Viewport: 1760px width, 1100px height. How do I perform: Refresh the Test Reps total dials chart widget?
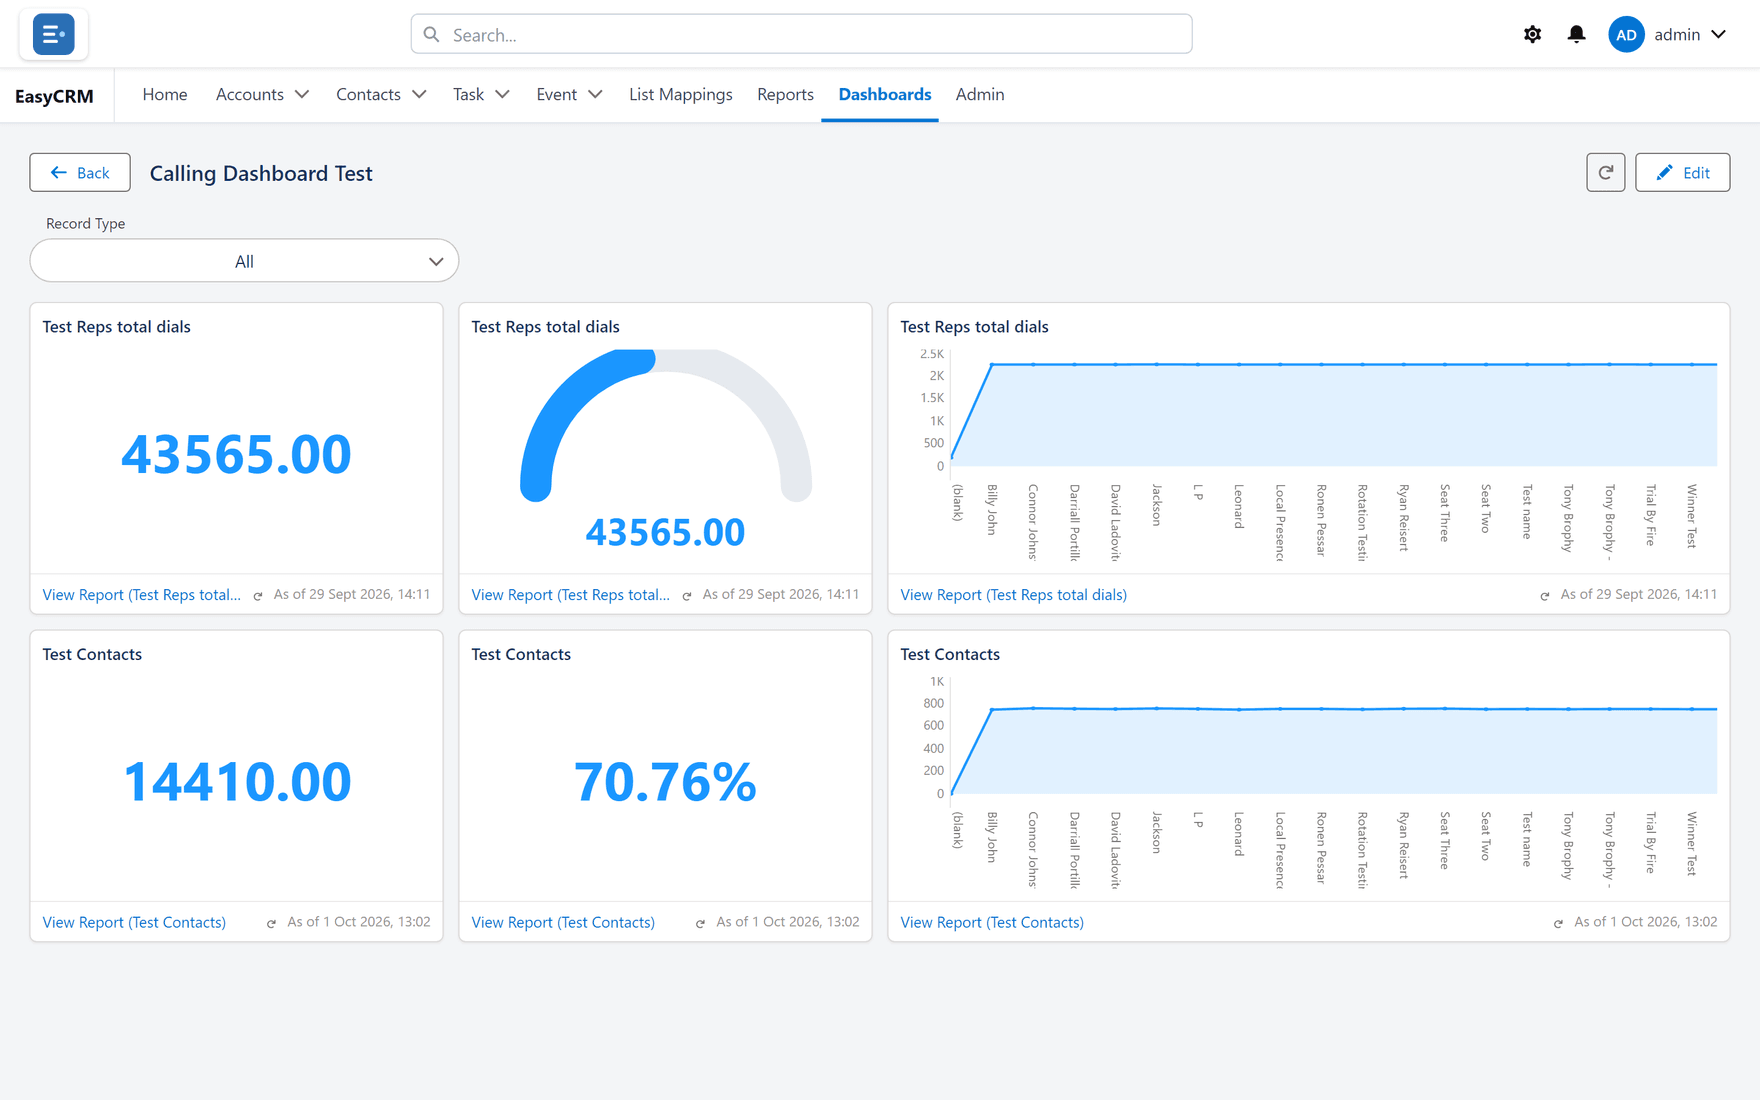[x=1545, y=596]
